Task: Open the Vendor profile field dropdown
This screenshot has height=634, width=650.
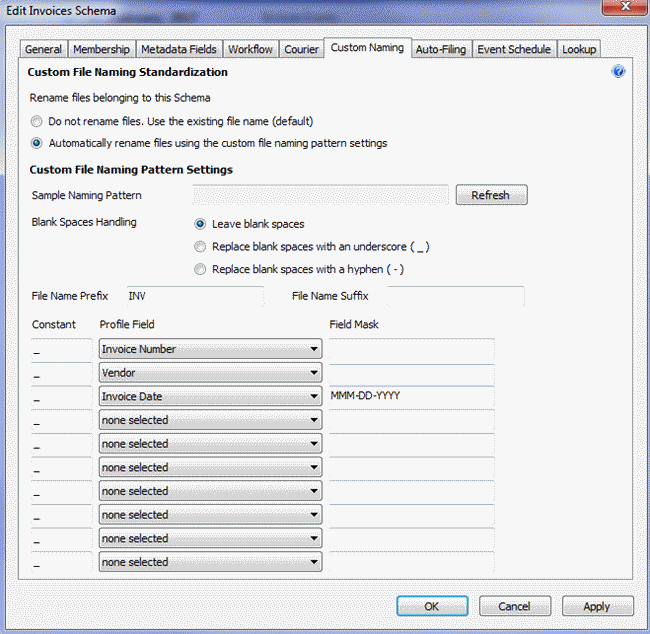Action: coord(211,373)
